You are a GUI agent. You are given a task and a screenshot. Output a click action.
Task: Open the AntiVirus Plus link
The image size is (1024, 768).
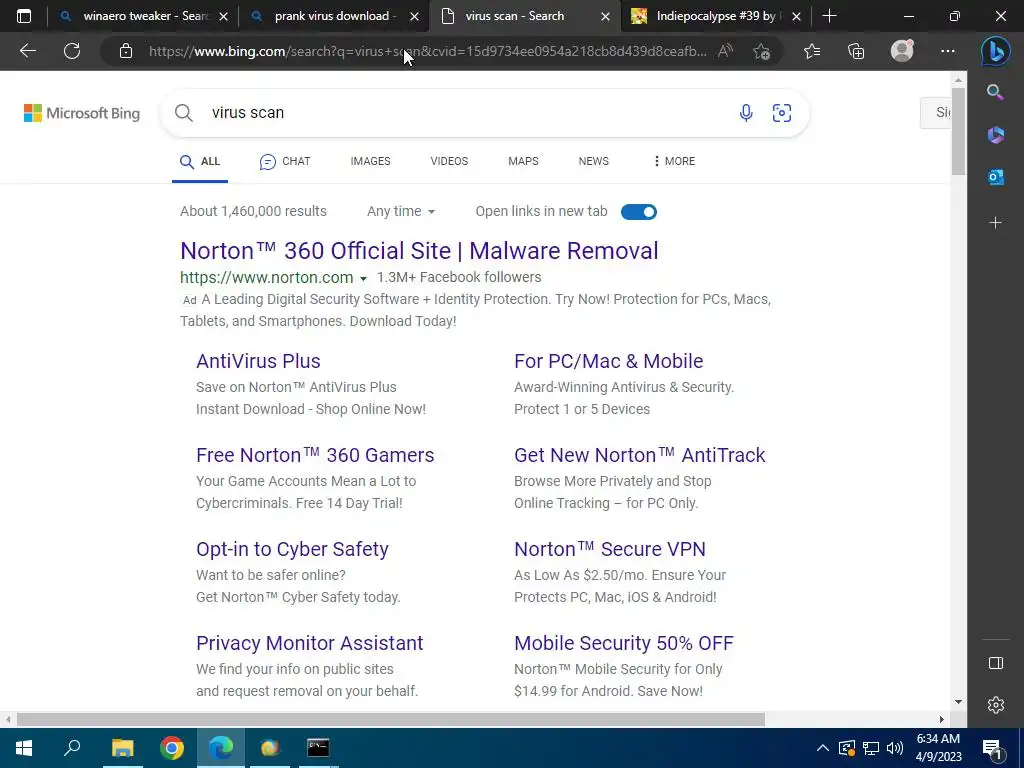258,361
